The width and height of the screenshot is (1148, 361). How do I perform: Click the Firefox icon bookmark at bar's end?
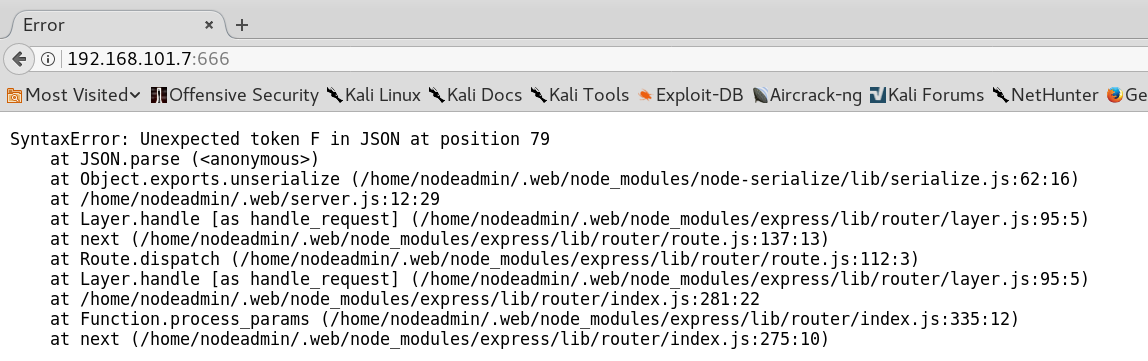(x=1114, y=95)
